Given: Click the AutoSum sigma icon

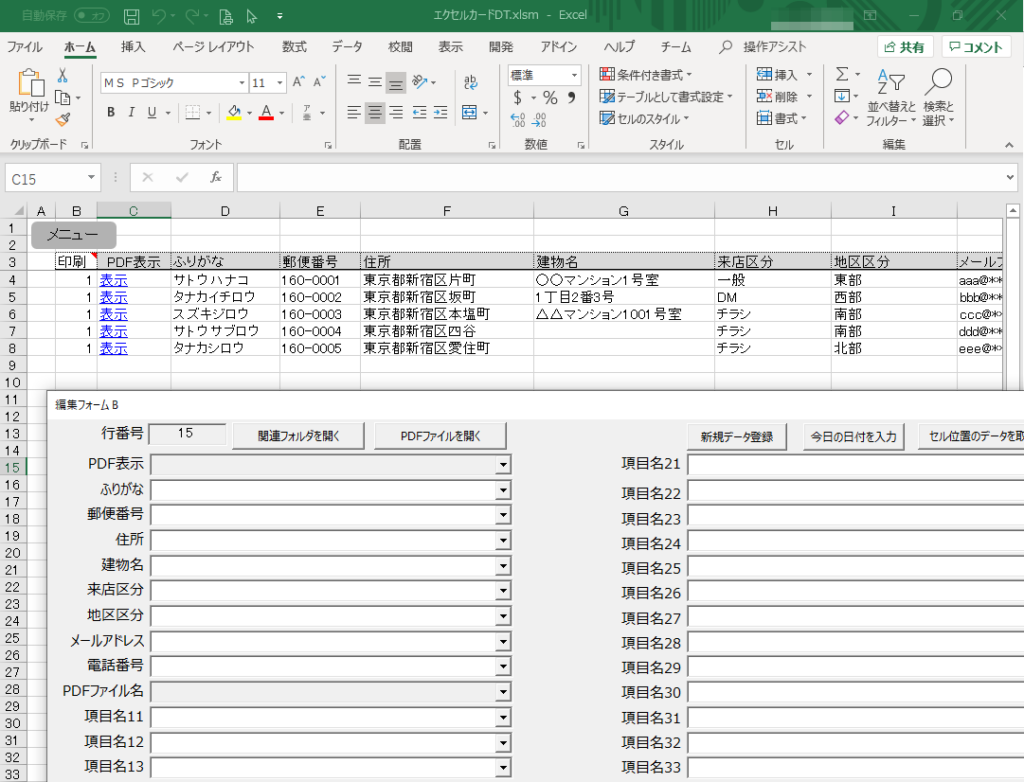Looking at the screenshot, I should pyautogui.click(x=842, y=75).
